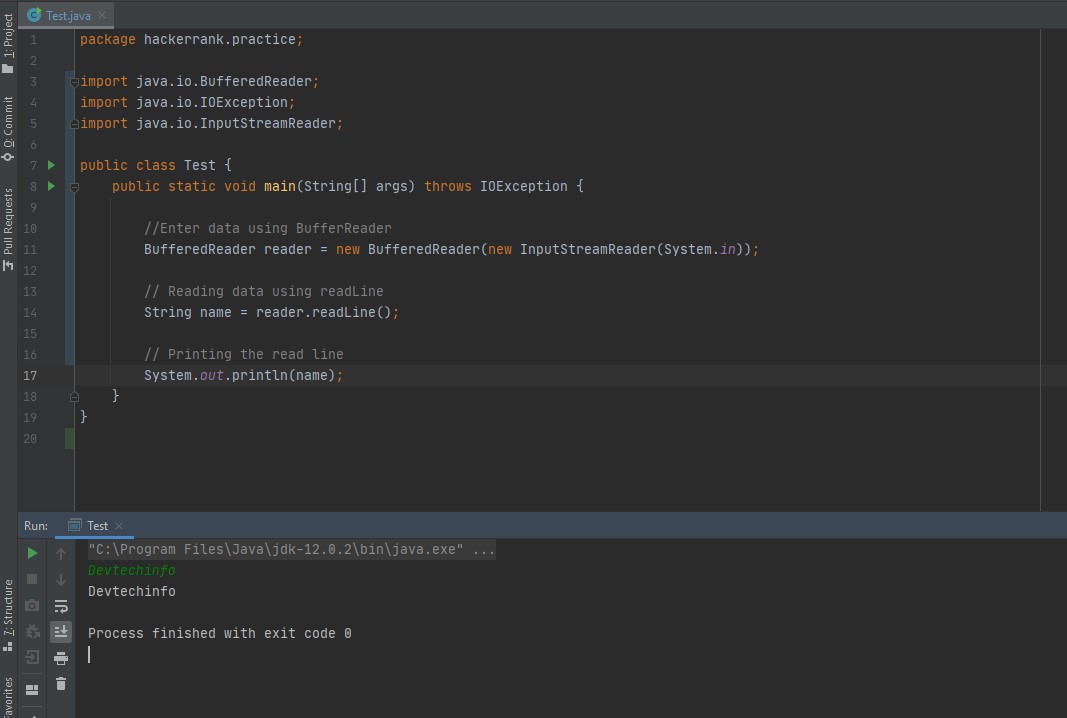Run main method via line 8 gutter icon
Screen dimensions: 1067x718
click(x=50, y=186)
